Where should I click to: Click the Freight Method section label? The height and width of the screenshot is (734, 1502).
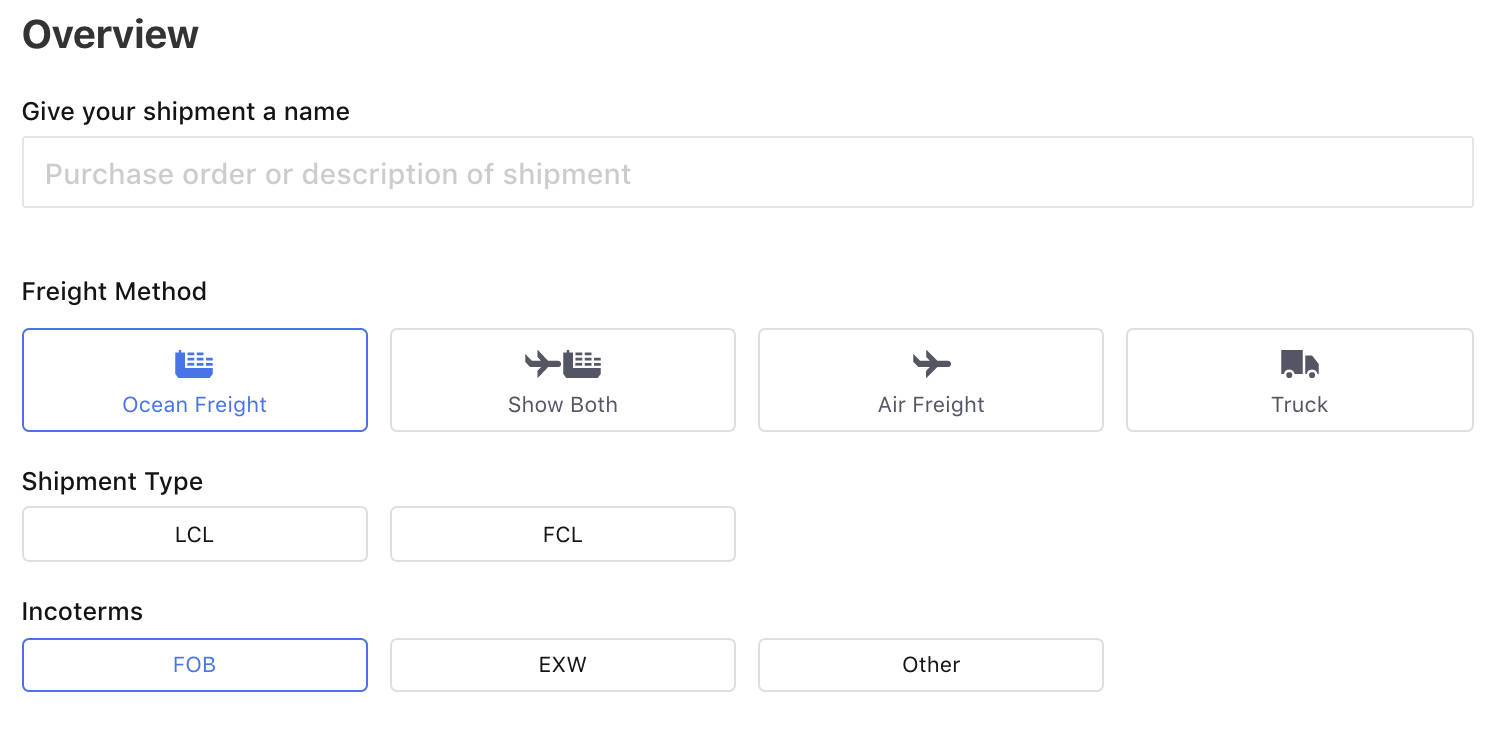click(113, 291)
